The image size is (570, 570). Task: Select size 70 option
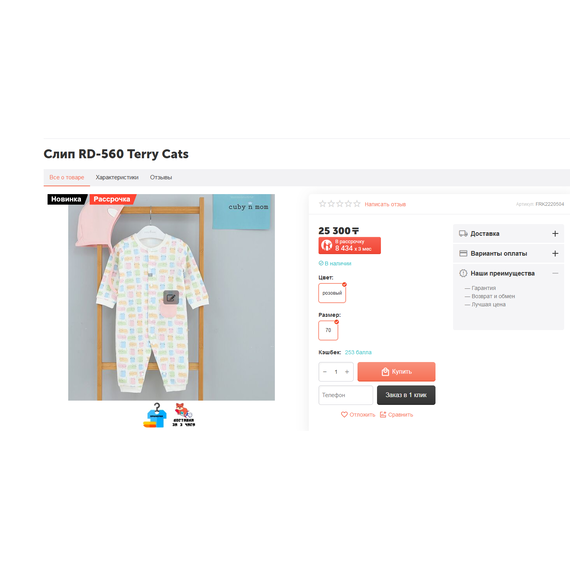(x=328, y=330)
